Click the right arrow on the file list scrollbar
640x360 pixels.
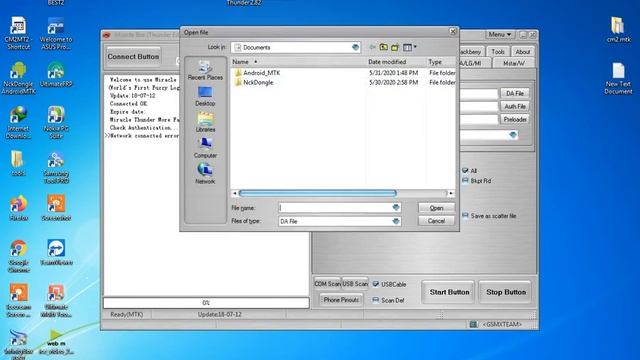pyautogui.click(x=451, y=193)
